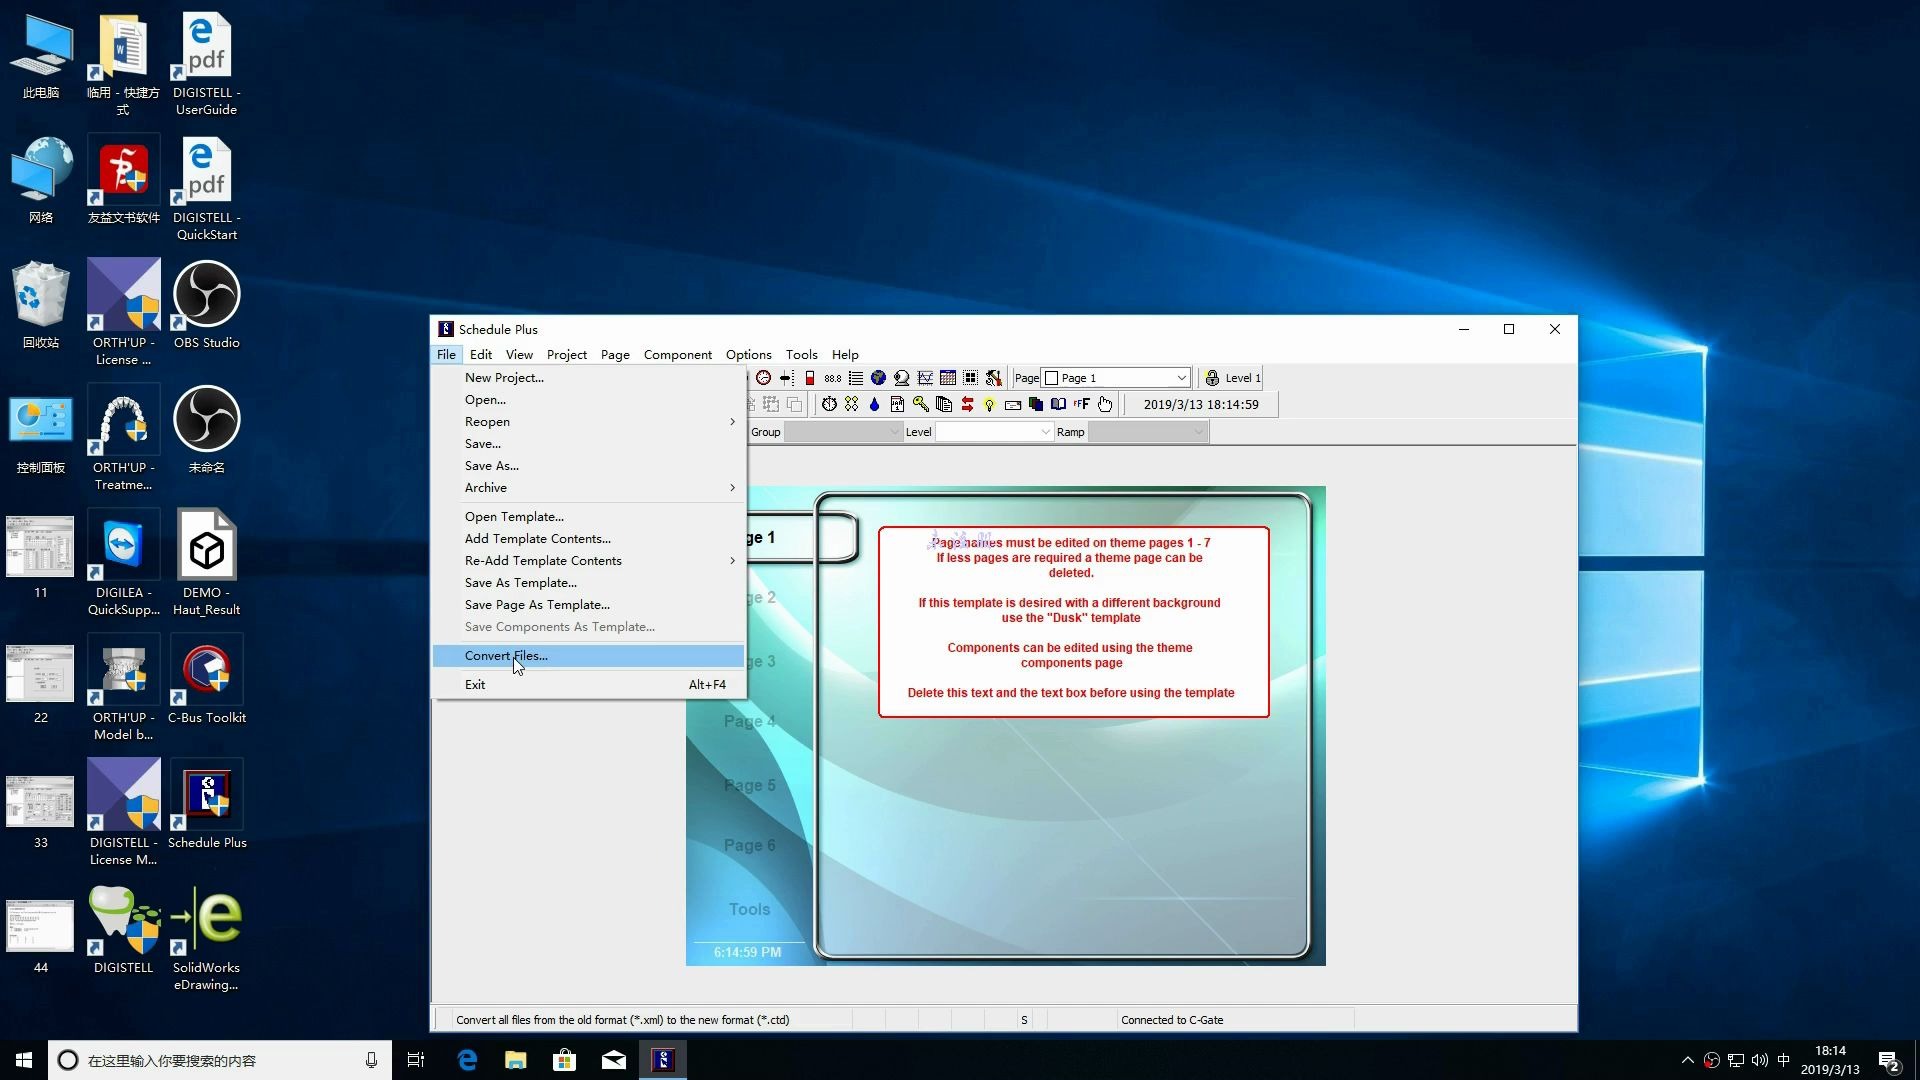Choose New Project from File menu
Screen dimensions: 1920x1080
[x=588, y=378]
